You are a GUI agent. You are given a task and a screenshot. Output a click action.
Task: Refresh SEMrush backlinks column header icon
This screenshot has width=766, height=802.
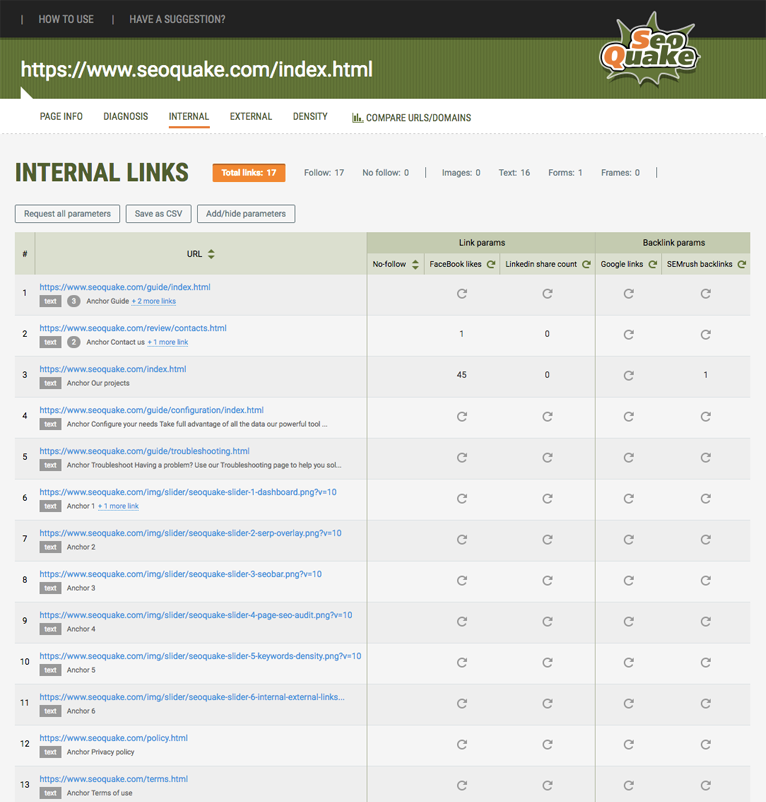[742, 264]
